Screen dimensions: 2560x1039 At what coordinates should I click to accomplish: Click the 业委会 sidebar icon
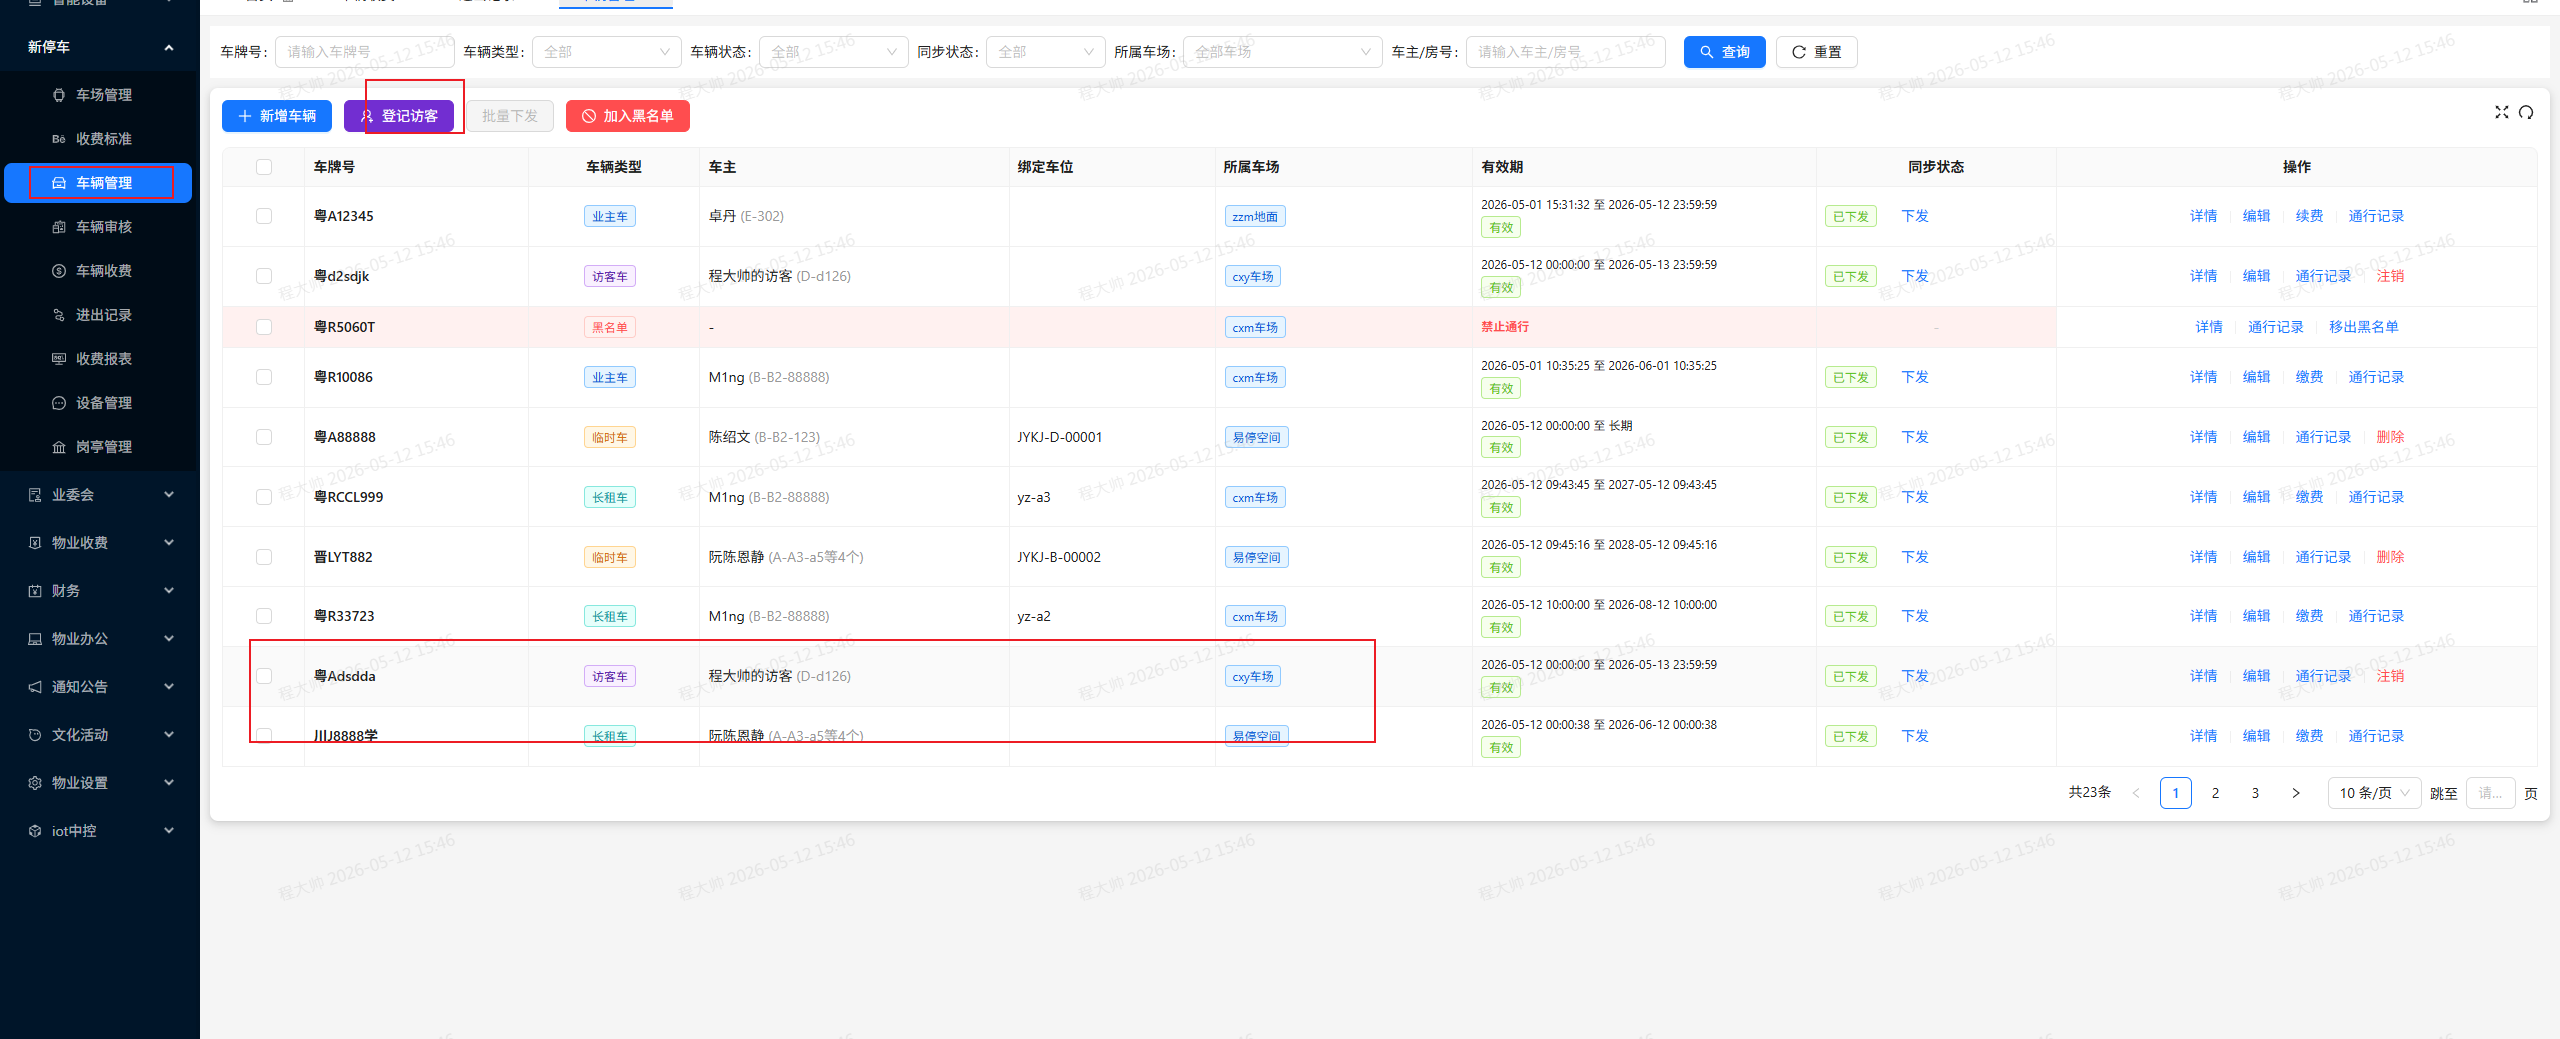point(35,495)
